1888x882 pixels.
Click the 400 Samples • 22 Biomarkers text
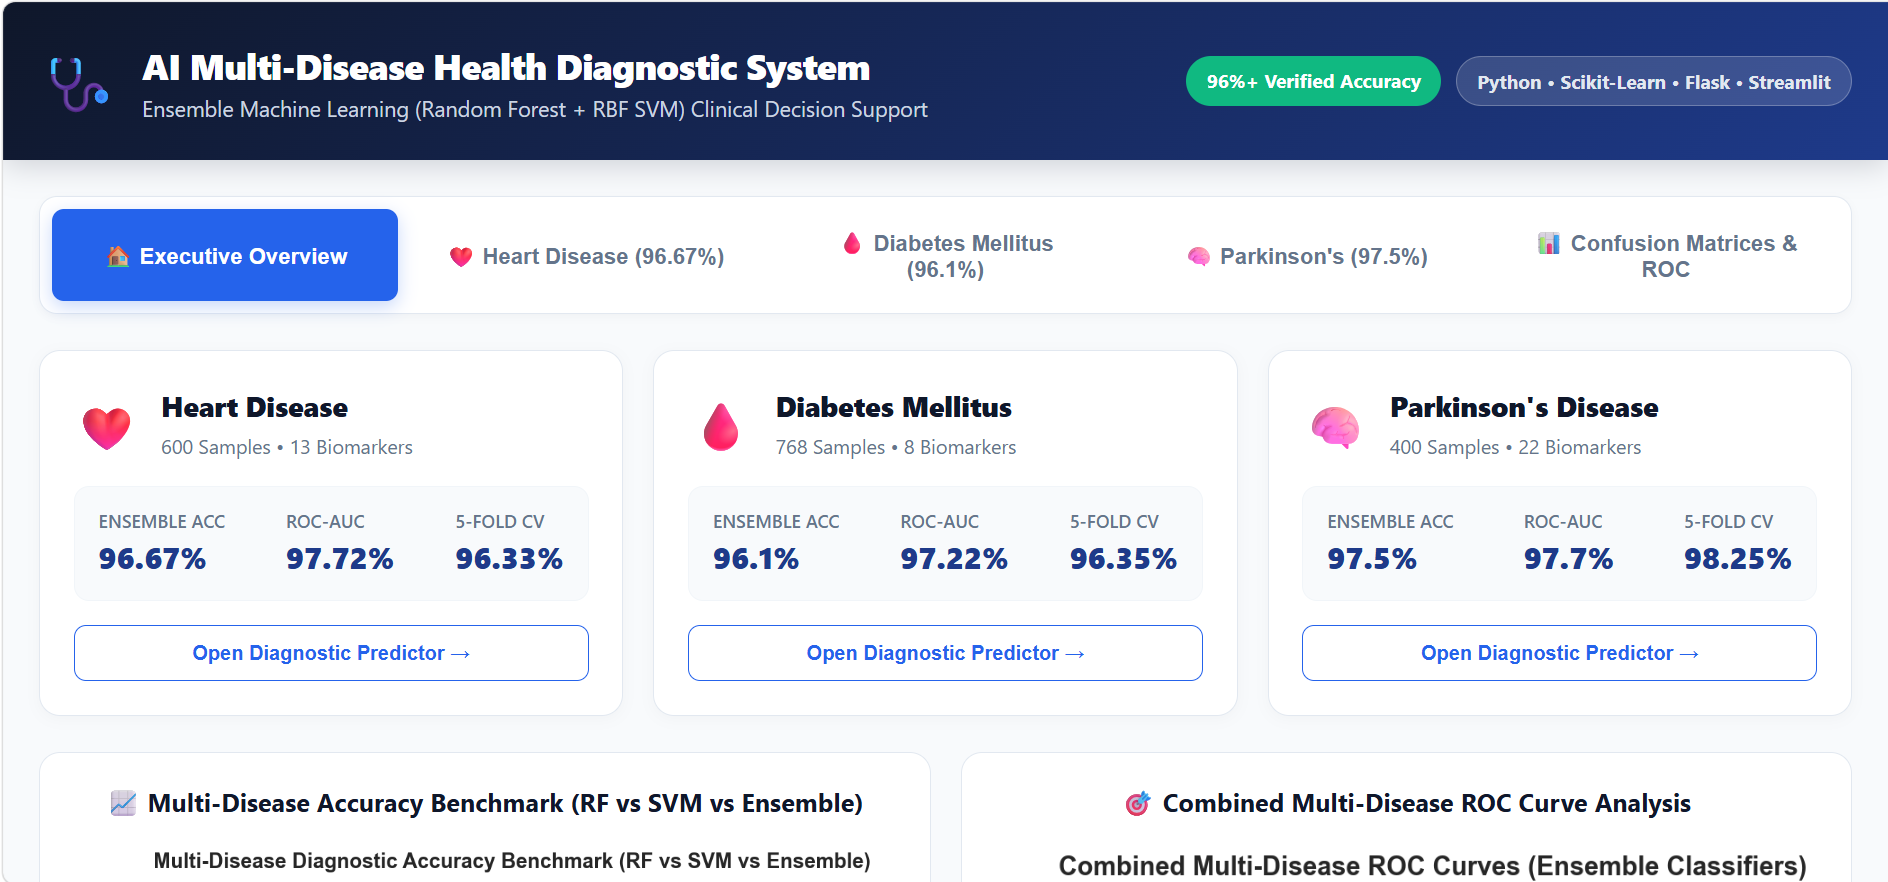[1515, 447]
